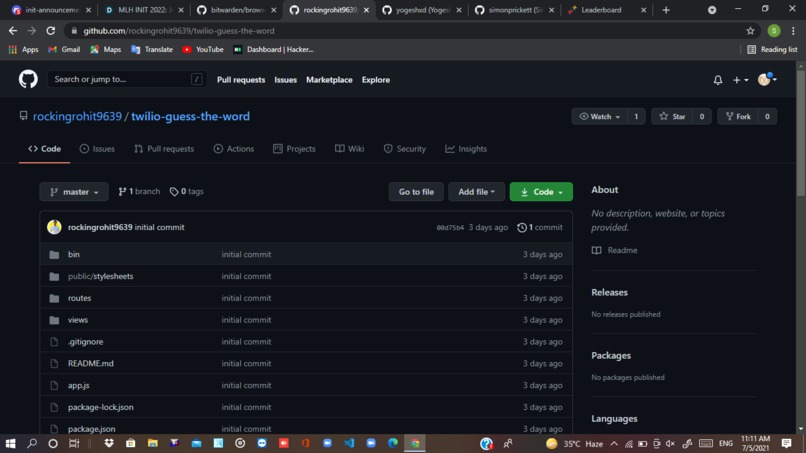Open the profile avatar menu
806x453 pixels.
[767, 79]
